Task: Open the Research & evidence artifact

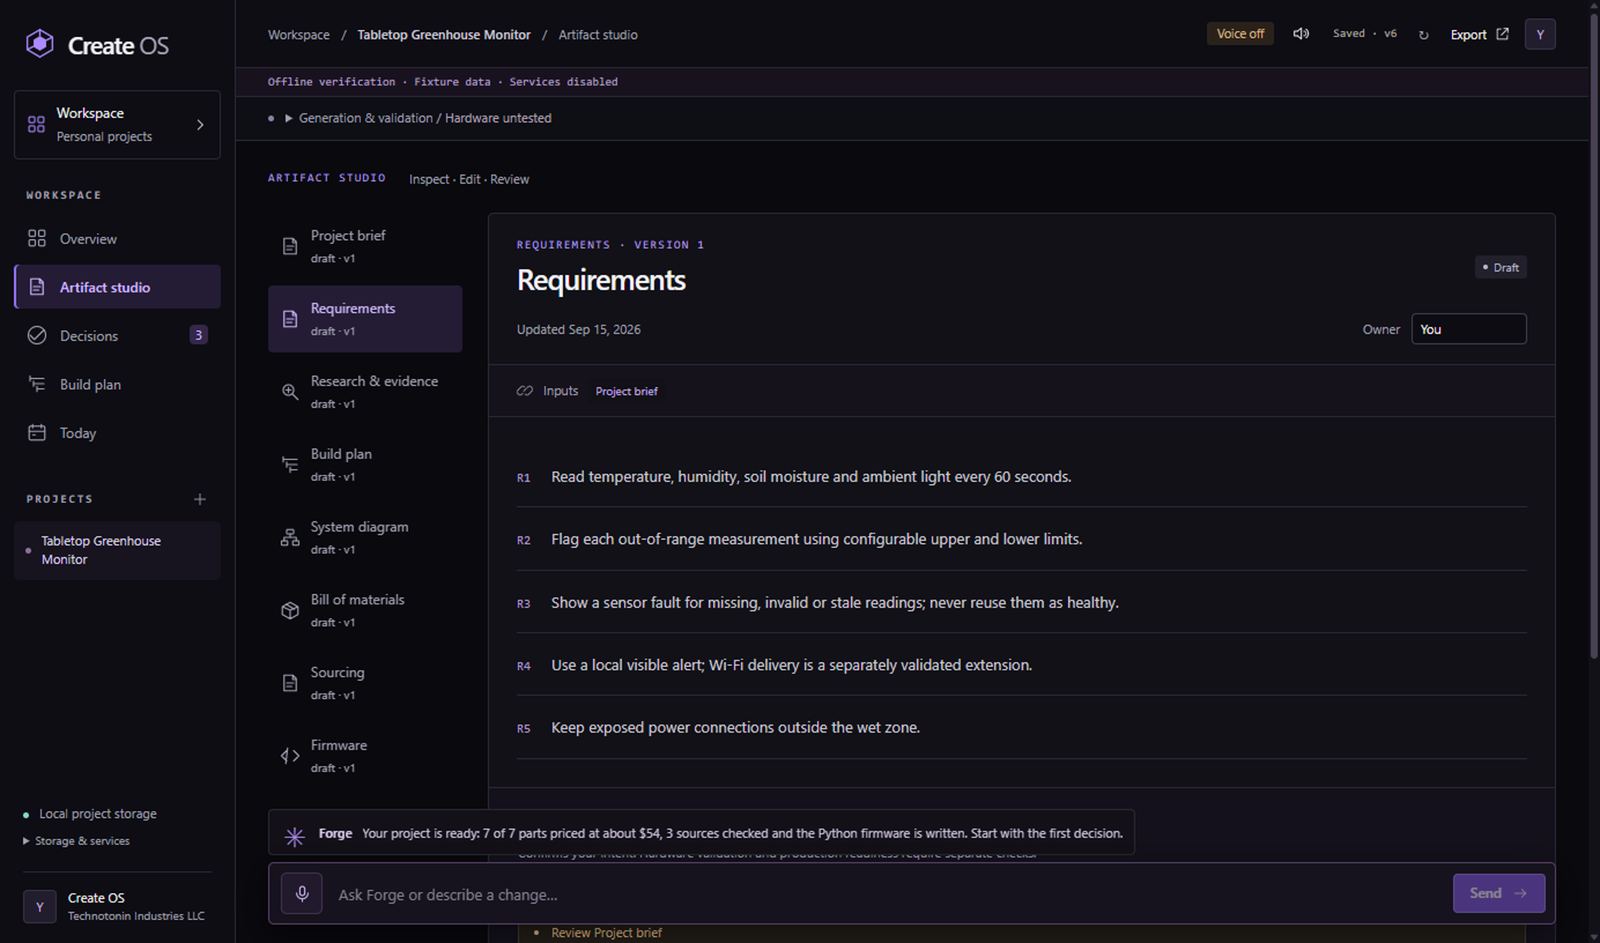Action: point(365,392)
